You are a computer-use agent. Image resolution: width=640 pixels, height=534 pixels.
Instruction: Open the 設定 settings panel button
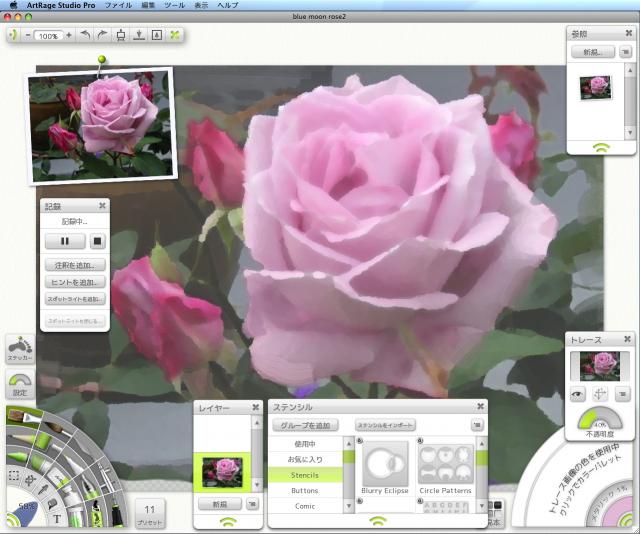(20, 385)
